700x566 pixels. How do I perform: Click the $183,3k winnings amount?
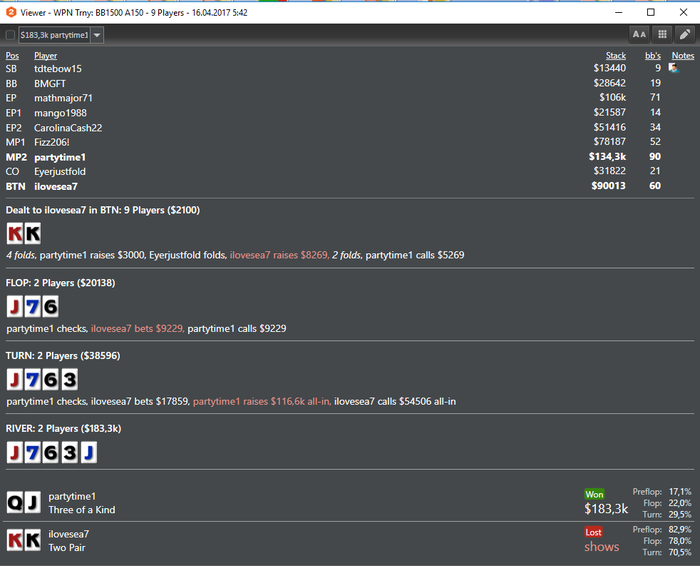click(606, 508)
